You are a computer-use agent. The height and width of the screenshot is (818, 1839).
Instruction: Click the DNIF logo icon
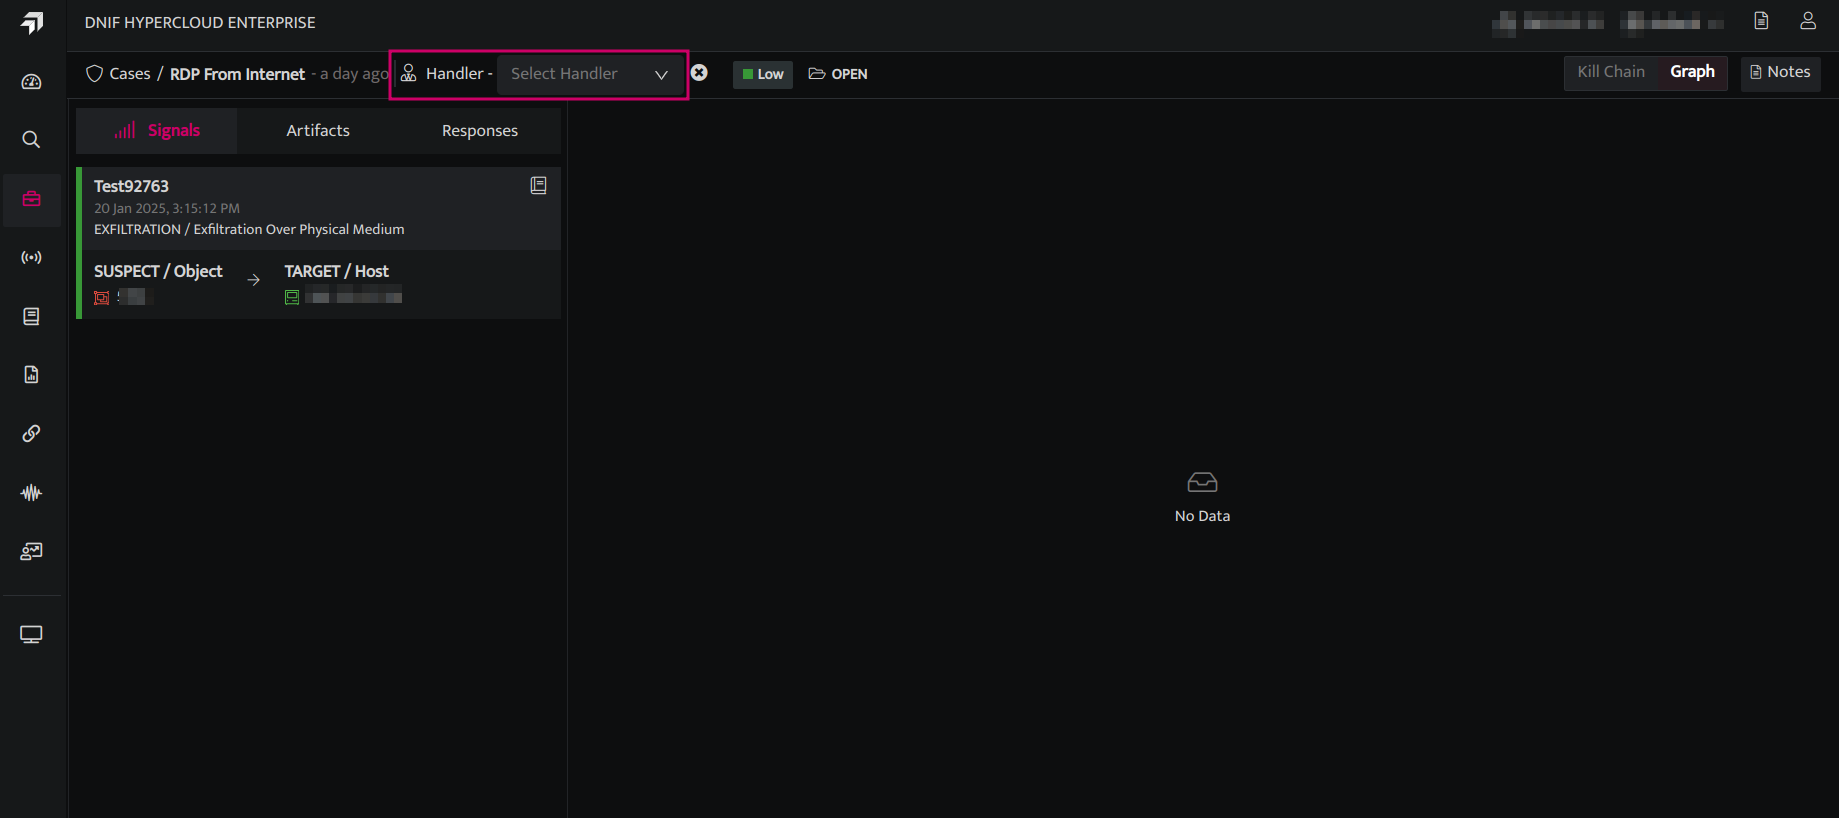[x=32, y=23]
